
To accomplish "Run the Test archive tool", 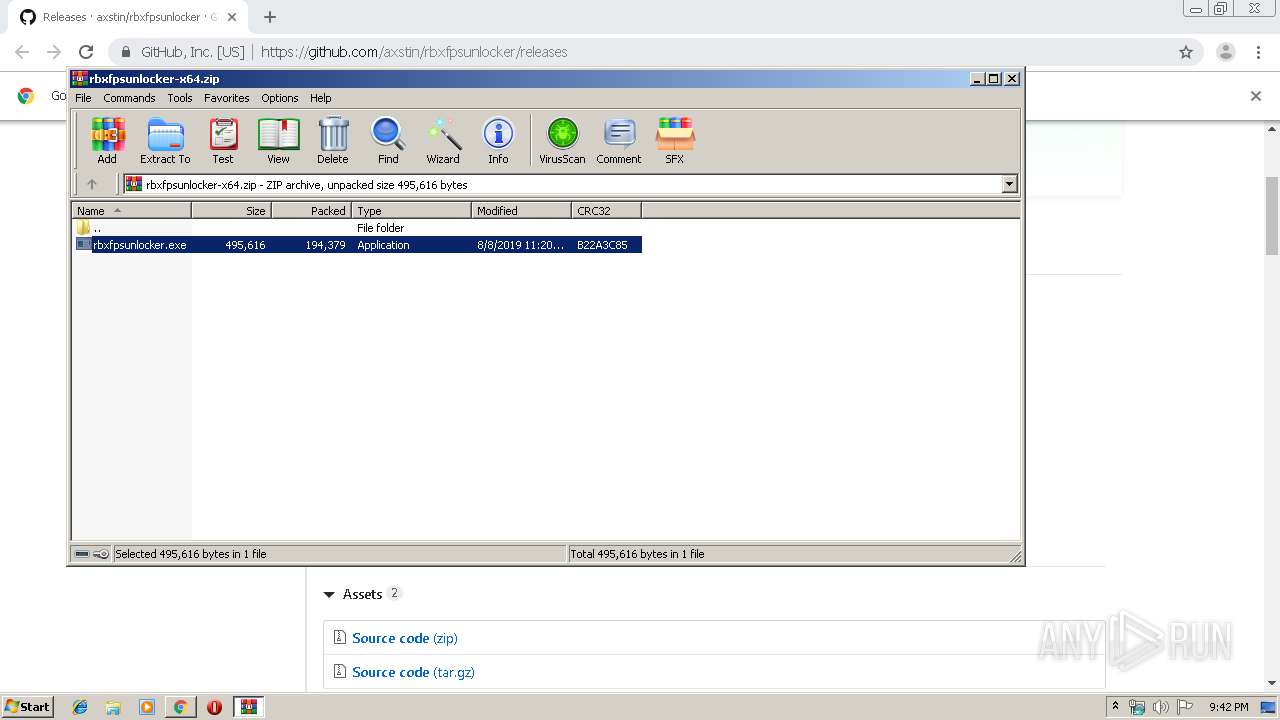I will (x=223, y=140).
